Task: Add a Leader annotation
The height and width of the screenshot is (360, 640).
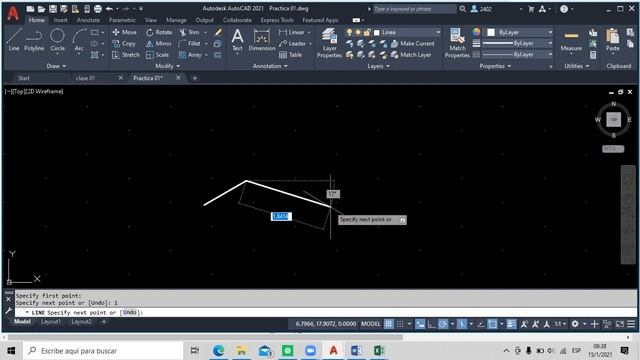Action: click(x=292, y=43)
